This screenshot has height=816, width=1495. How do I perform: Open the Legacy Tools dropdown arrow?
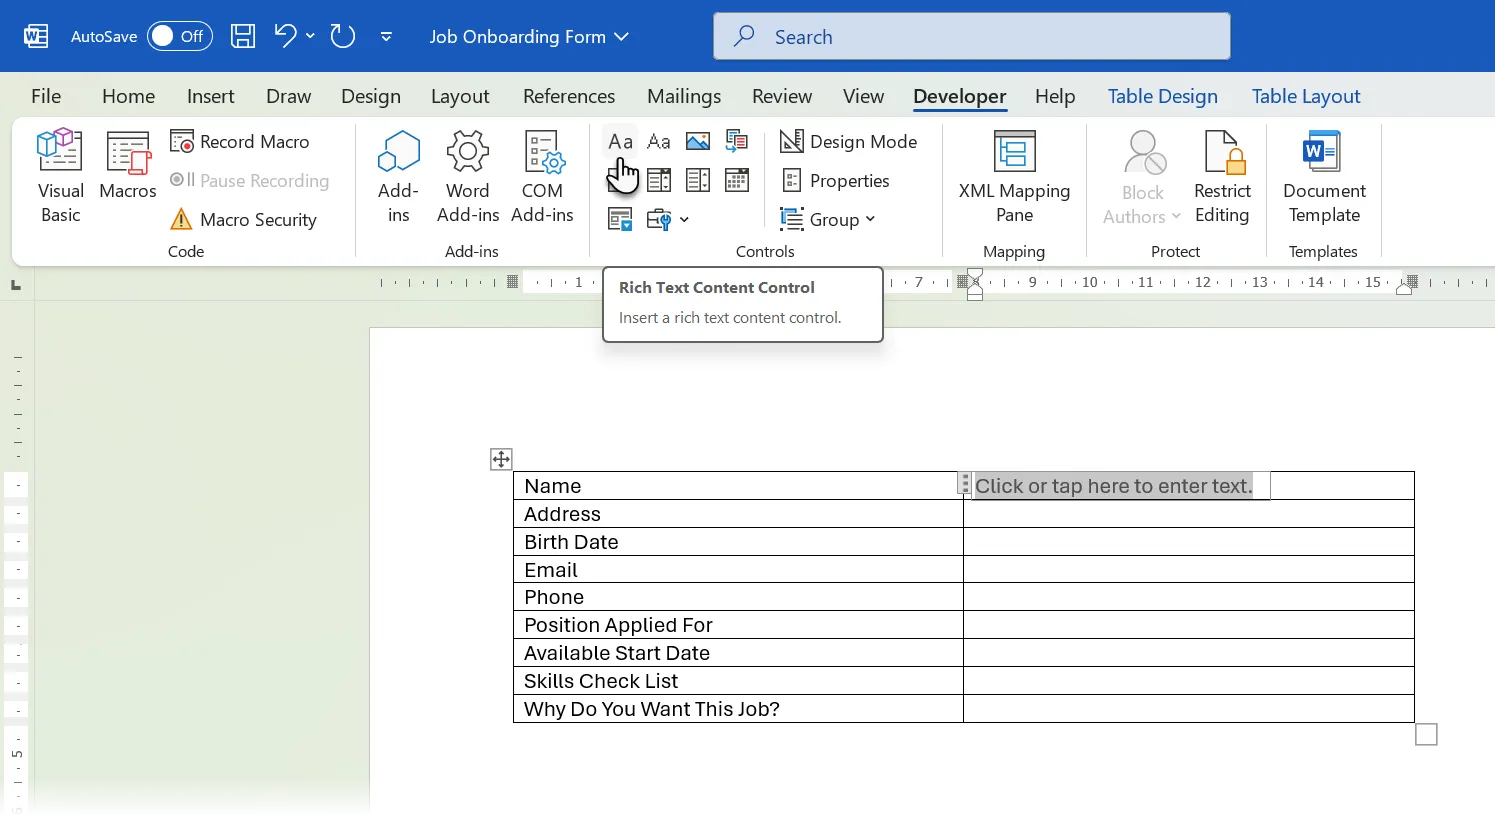[x=684, y=220]
